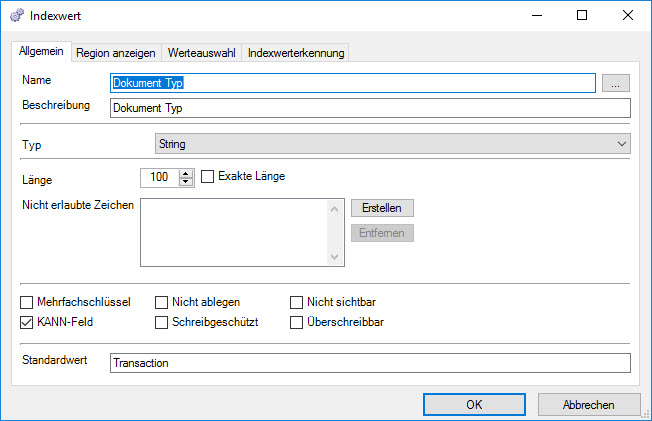
Task: Cancel with the Abbrechen button
Action: [589, 404]
